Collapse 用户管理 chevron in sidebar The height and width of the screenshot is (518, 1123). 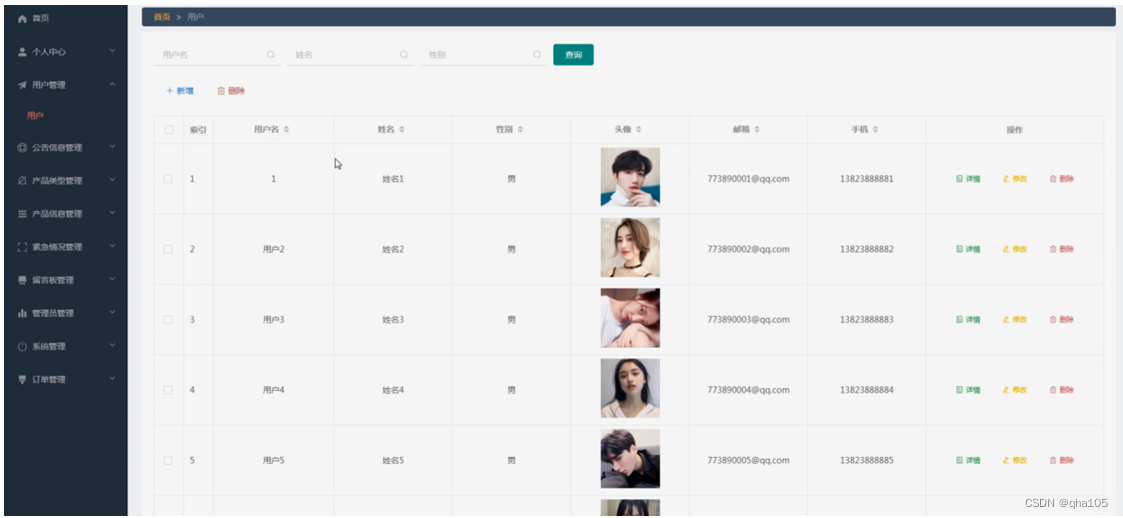[x=112, y=85]
